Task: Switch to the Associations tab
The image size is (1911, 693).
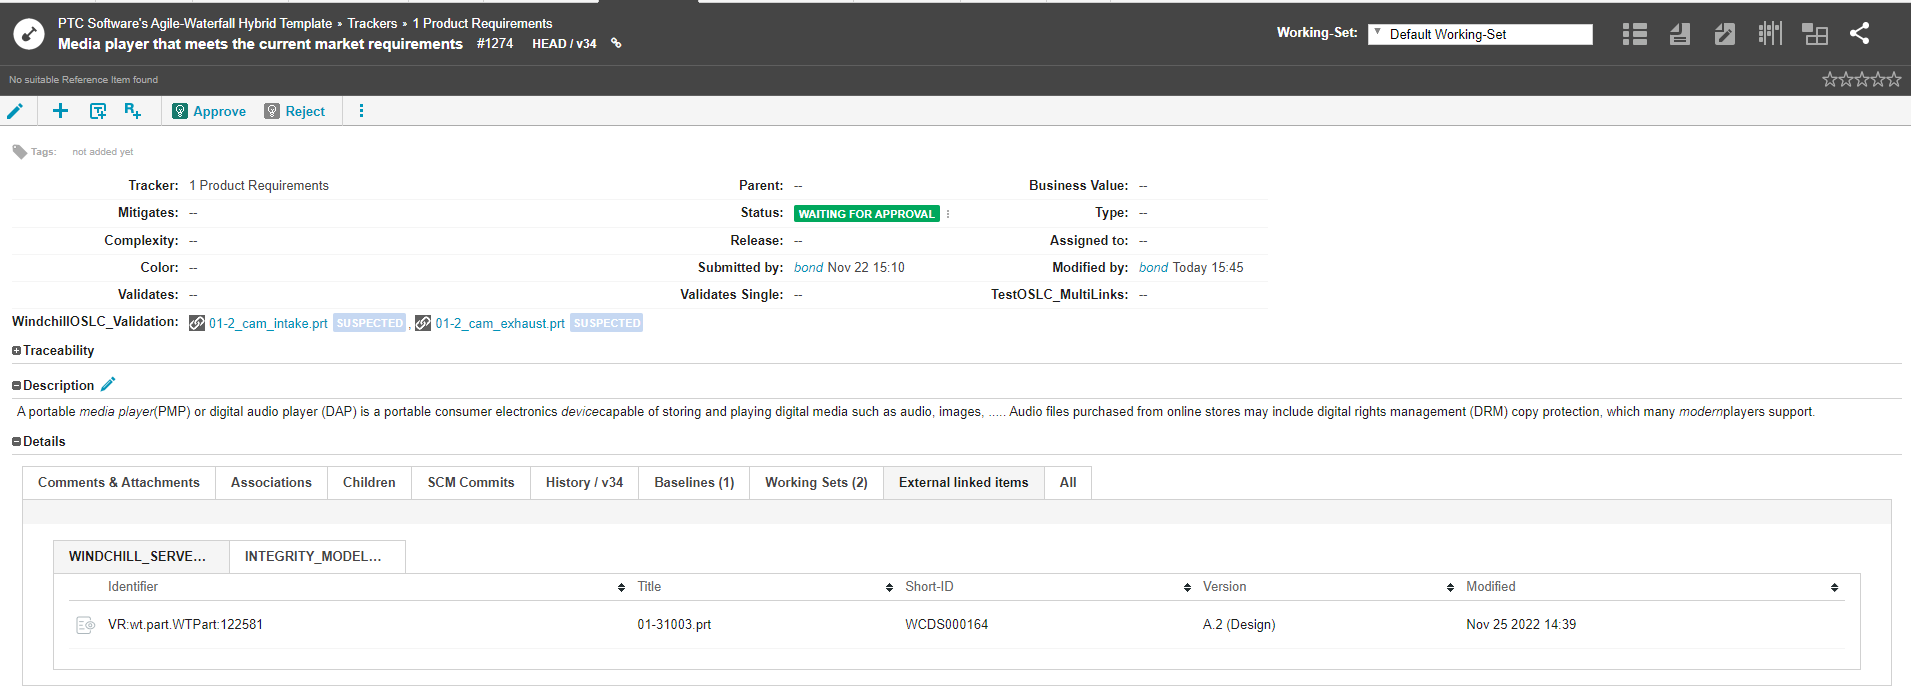Action: click(x=271, y=483)
